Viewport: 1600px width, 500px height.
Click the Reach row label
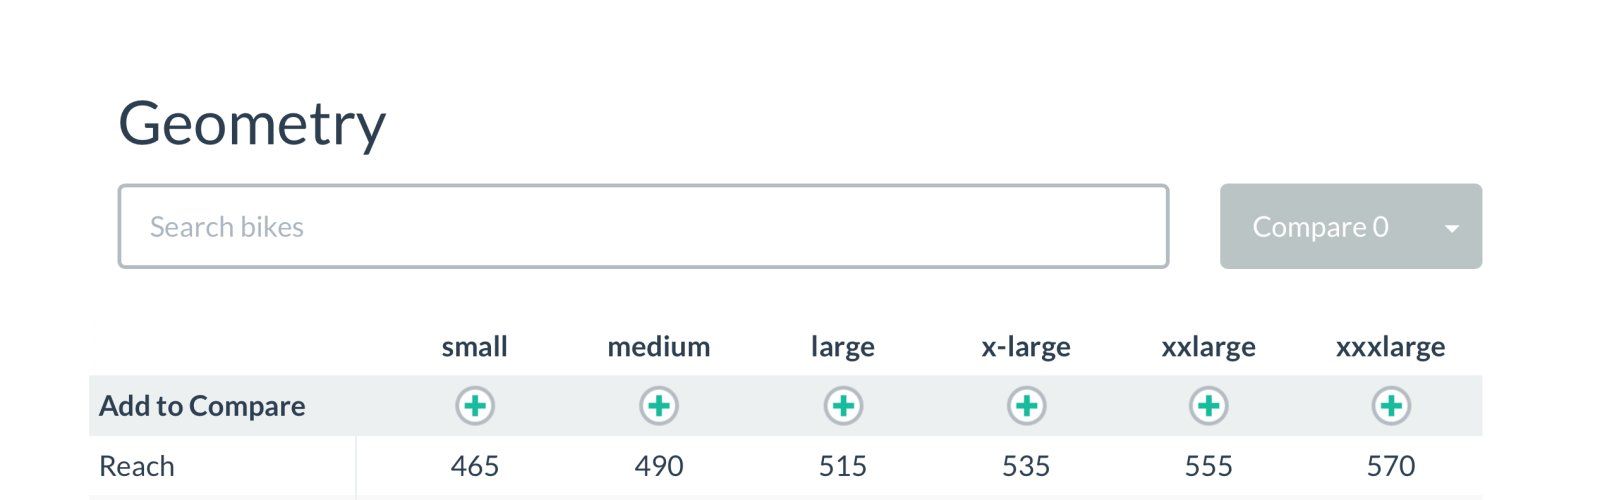(x=137, y=466)
